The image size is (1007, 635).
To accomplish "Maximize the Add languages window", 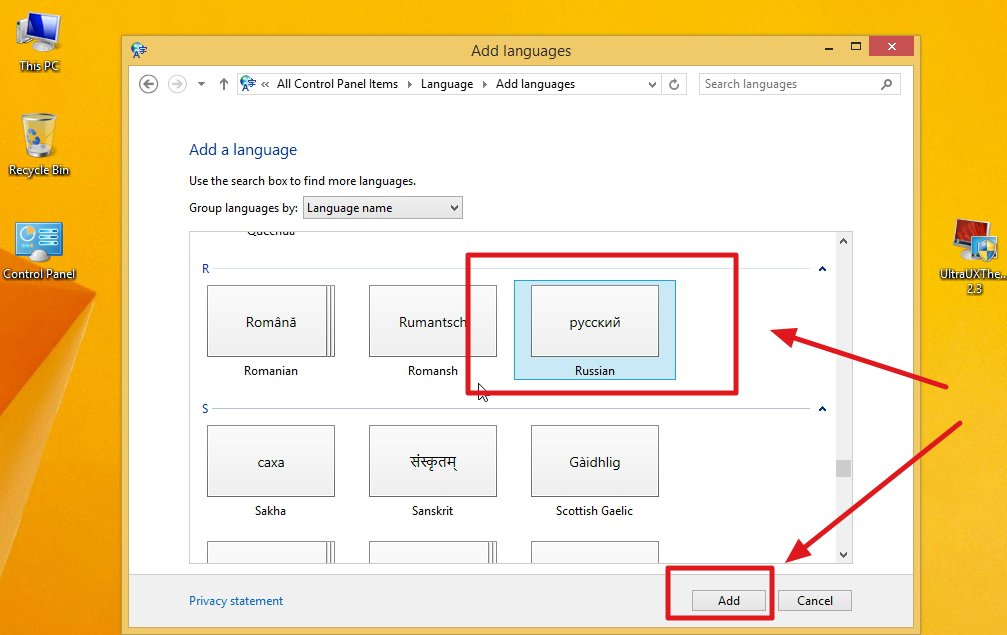I will tap(855, 47).
